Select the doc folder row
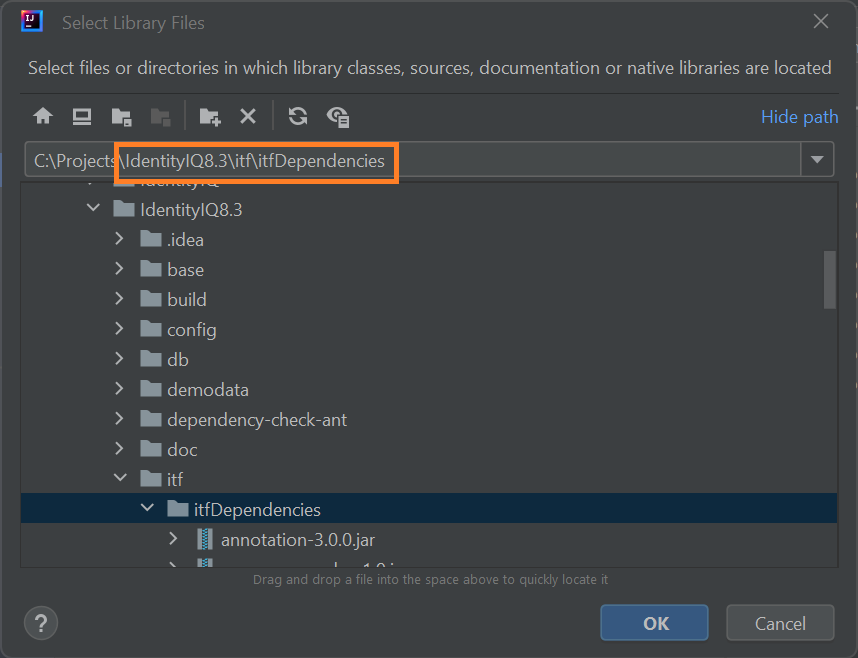This screenshot has width=858, height=658. pos(429,449)
